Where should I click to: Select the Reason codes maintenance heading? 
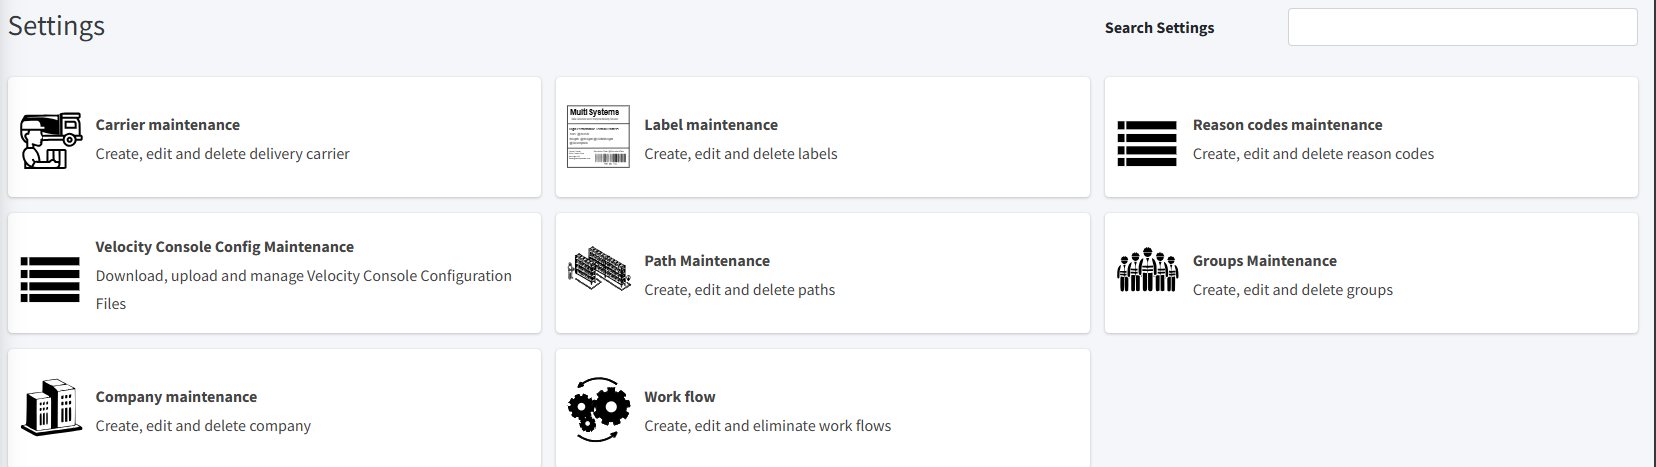(1287, 125)
